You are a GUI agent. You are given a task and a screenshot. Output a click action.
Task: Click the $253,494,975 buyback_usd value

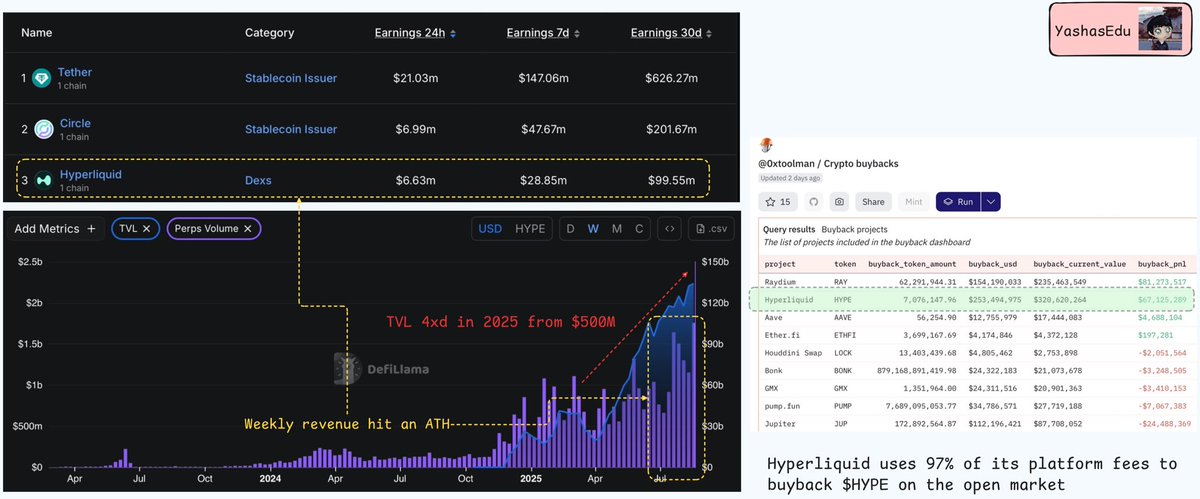click(995, 299)
